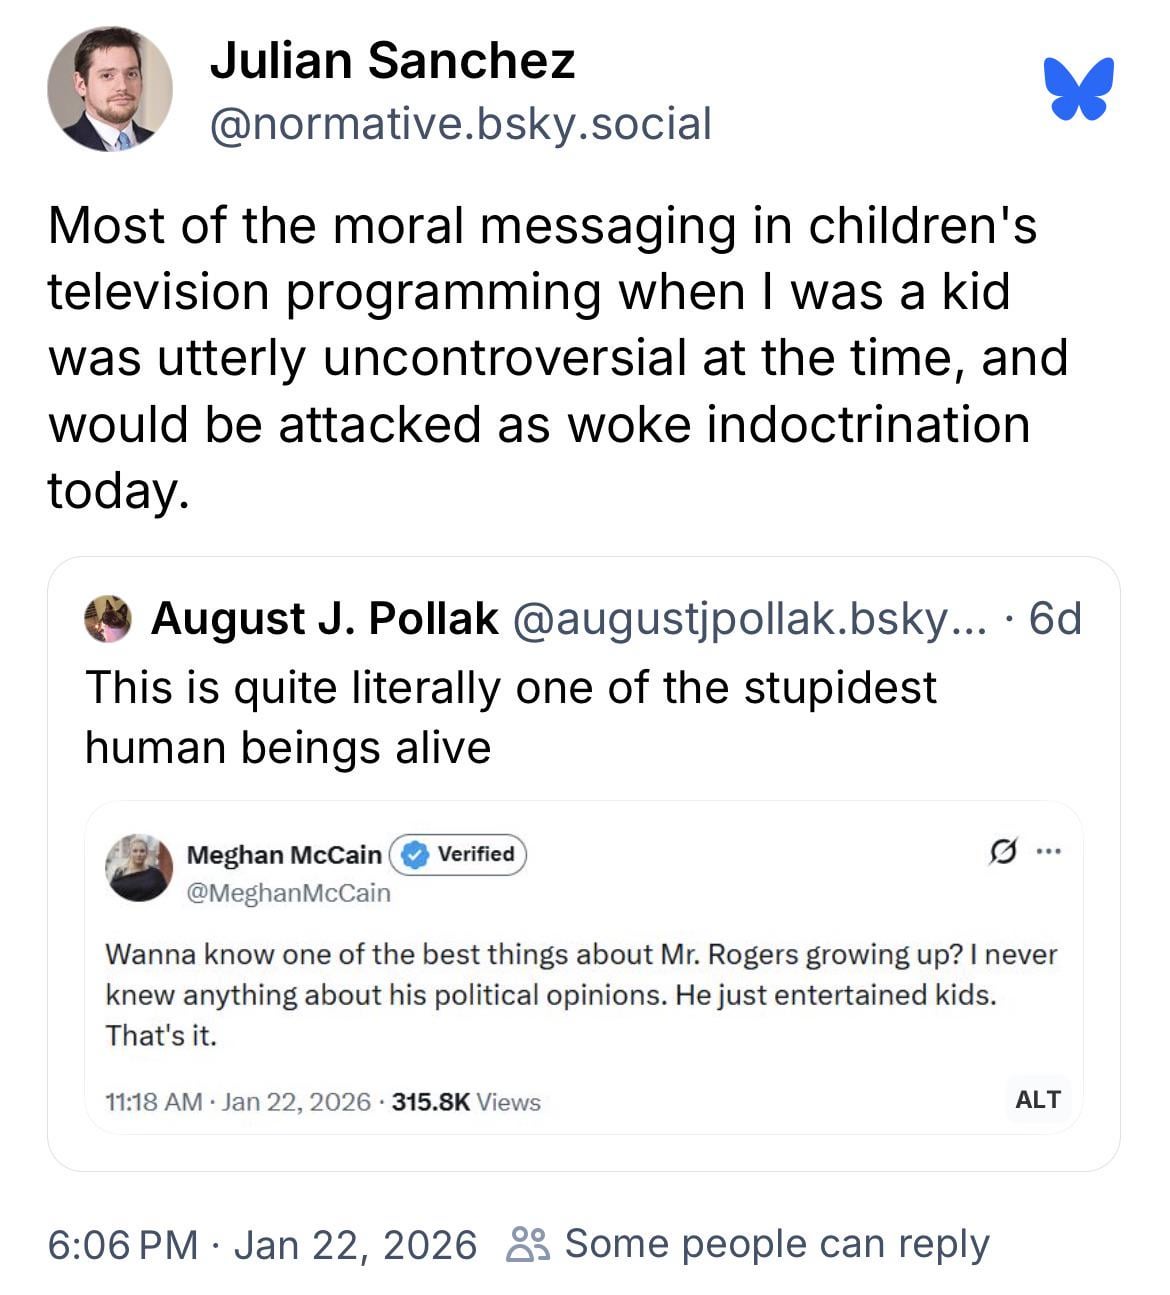Click the 6d timestamp on the quoted post
This screenshot has width=1170, height=1295.
click(1055, 619)
